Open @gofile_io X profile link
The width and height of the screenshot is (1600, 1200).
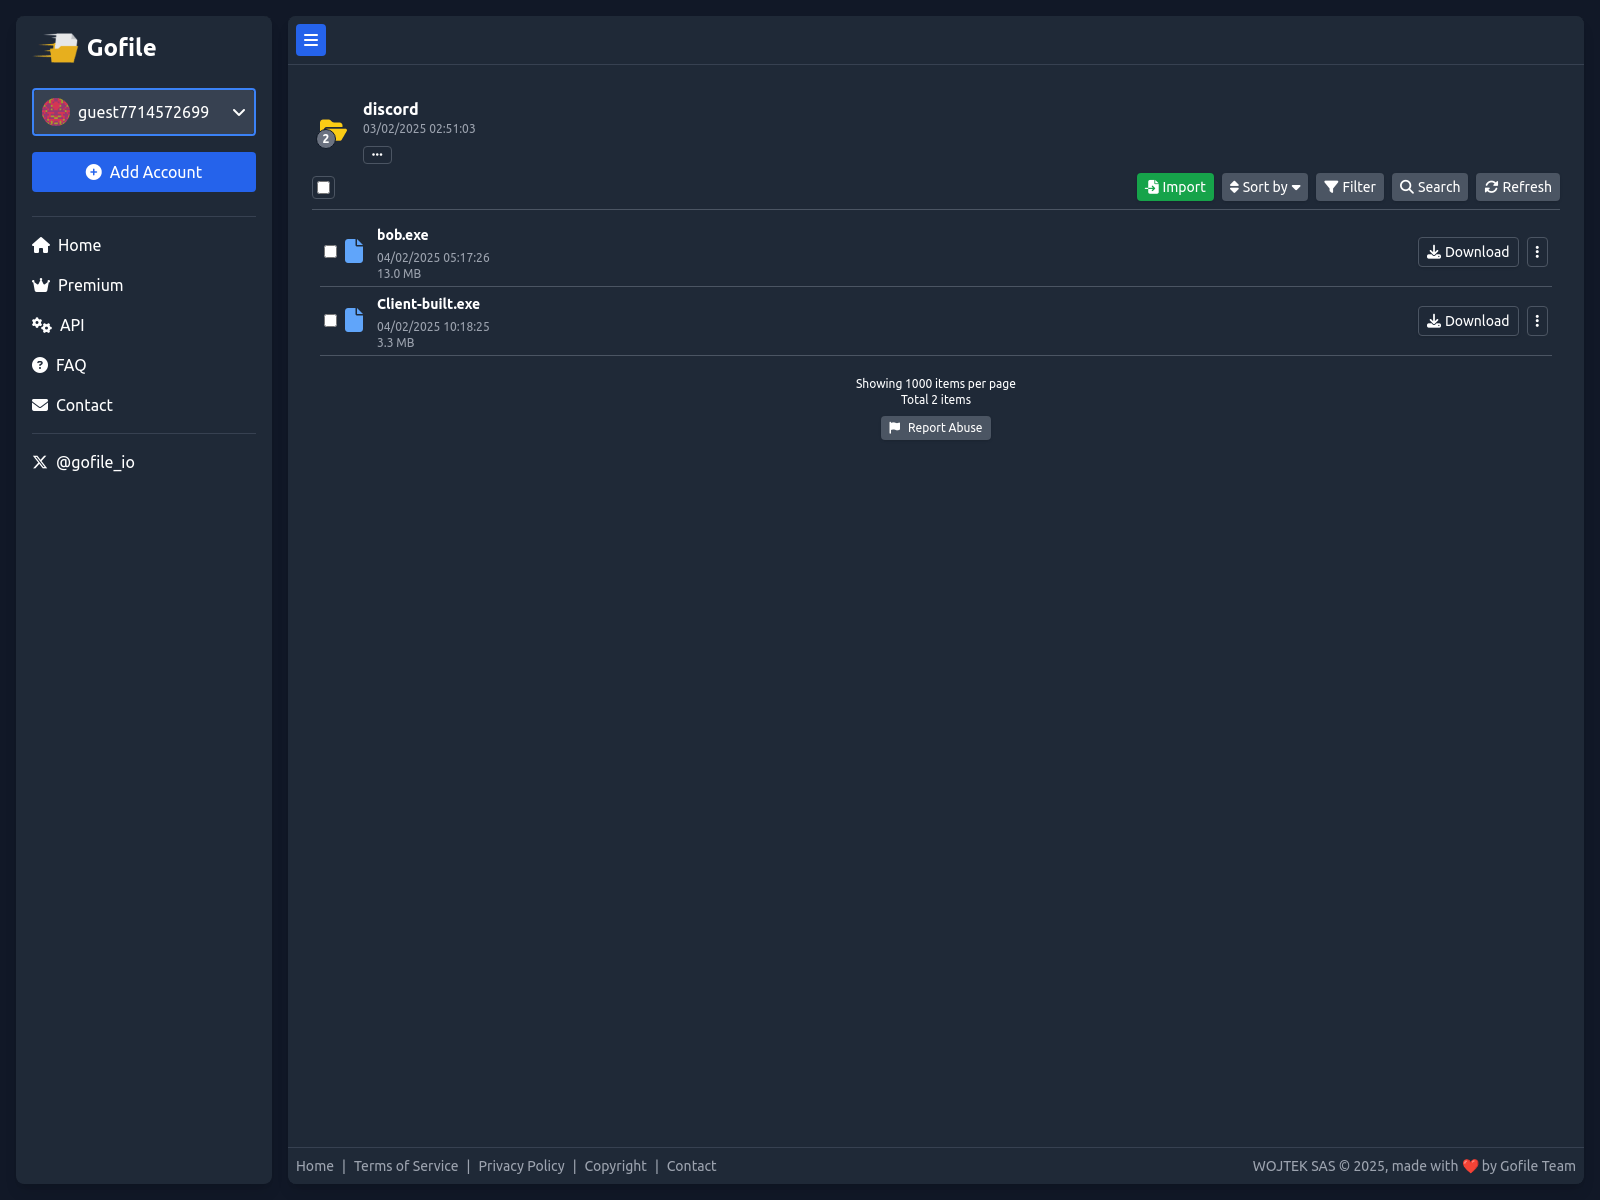click(x=83, y=462)
